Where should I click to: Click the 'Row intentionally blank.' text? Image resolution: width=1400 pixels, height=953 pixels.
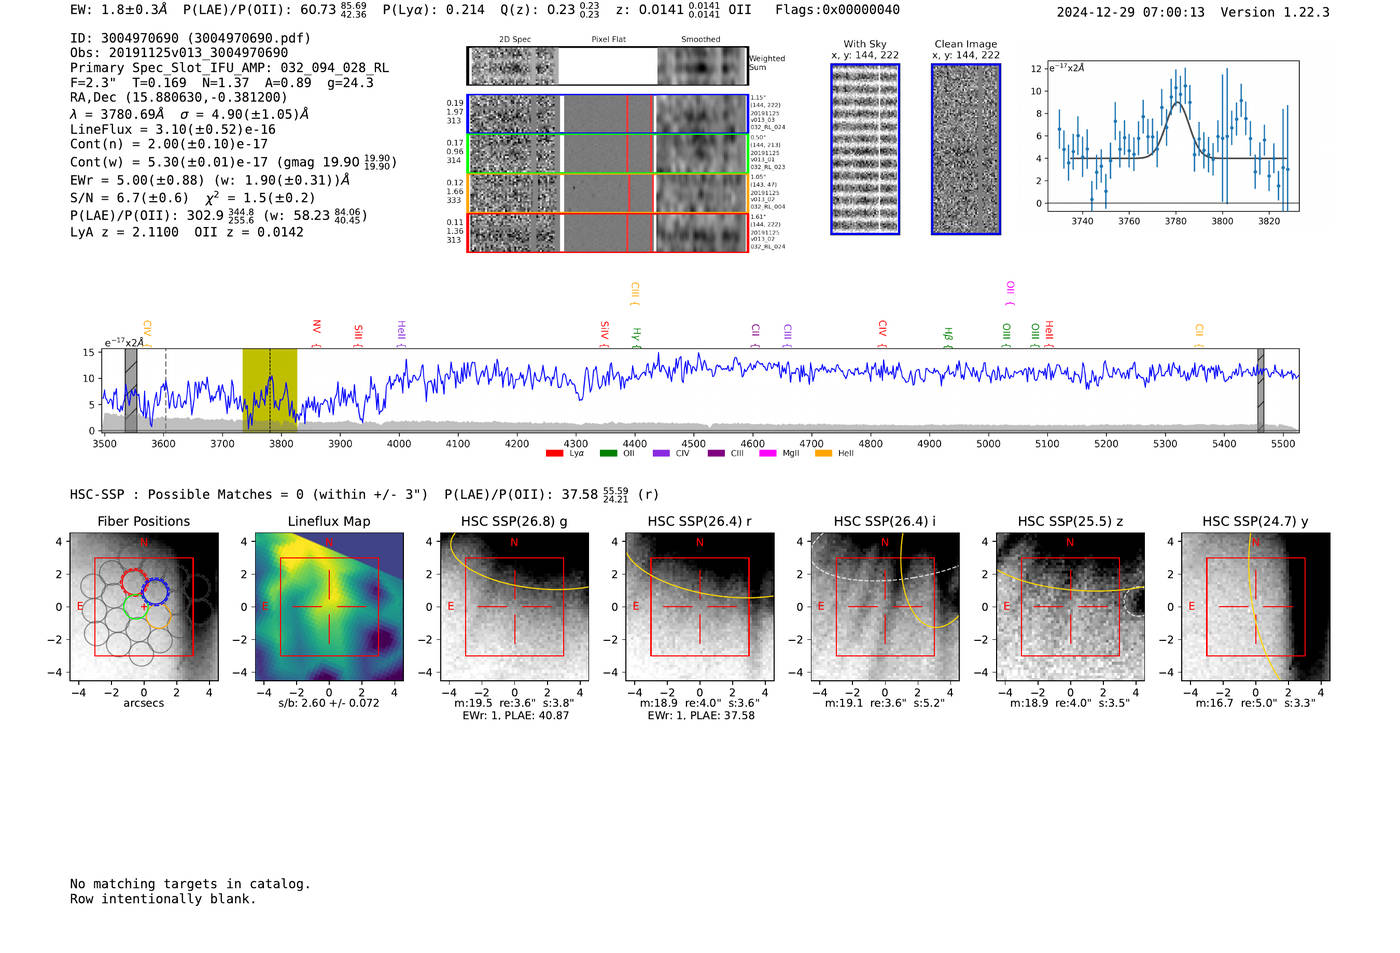pyautogui.click(x=163, y=899)
